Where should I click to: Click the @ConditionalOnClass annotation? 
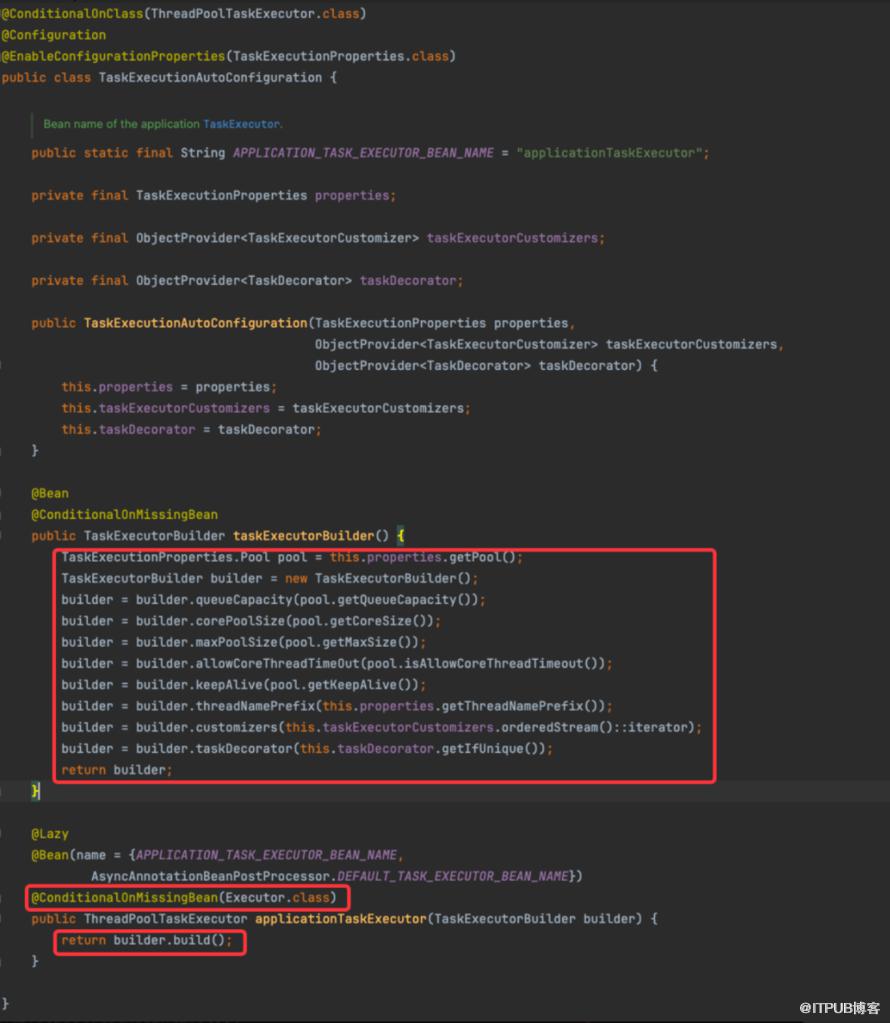pyautogui.click(x=72, y=14)
